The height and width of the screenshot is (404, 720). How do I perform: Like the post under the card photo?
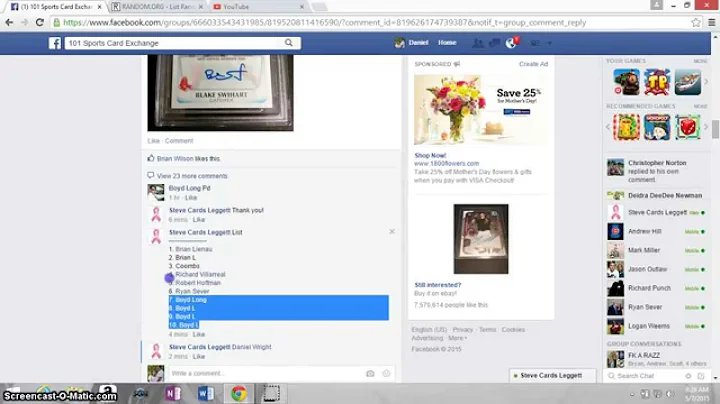point(153,141)
